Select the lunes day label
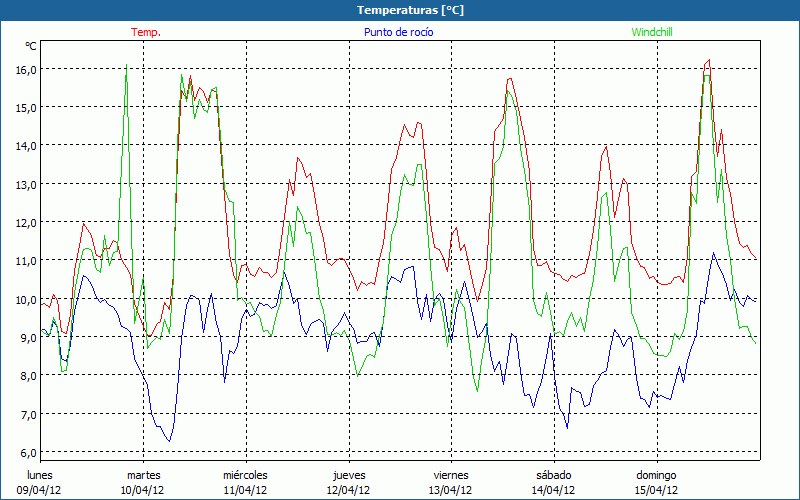 click(40, 475)
